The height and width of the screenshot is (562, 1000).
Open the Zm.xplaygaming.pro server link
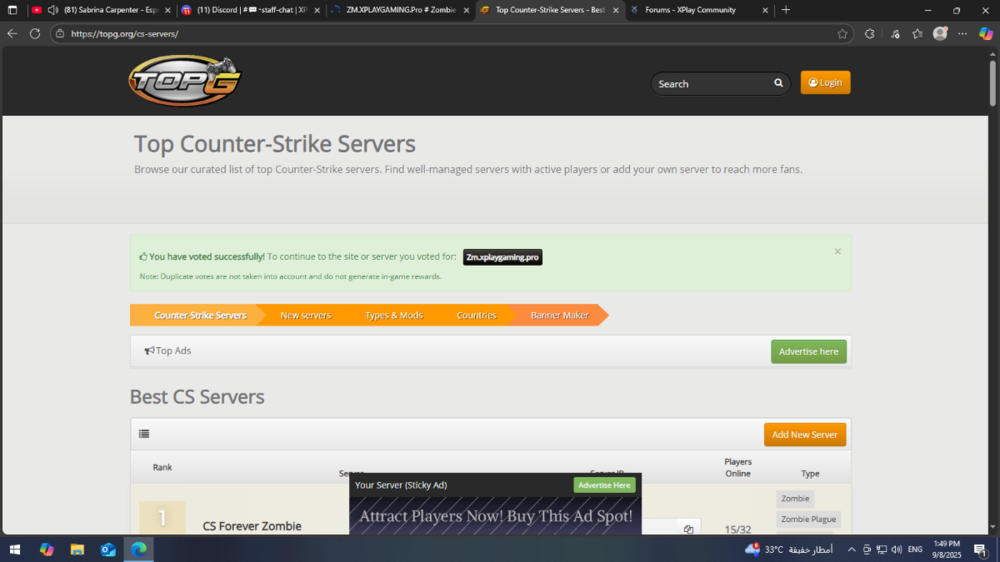pos(502,257)
